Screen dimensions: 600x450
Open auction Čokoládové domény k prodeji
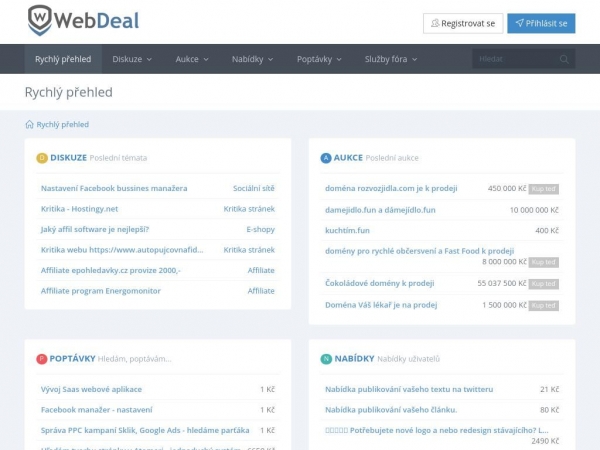click(x=380, y=283)
